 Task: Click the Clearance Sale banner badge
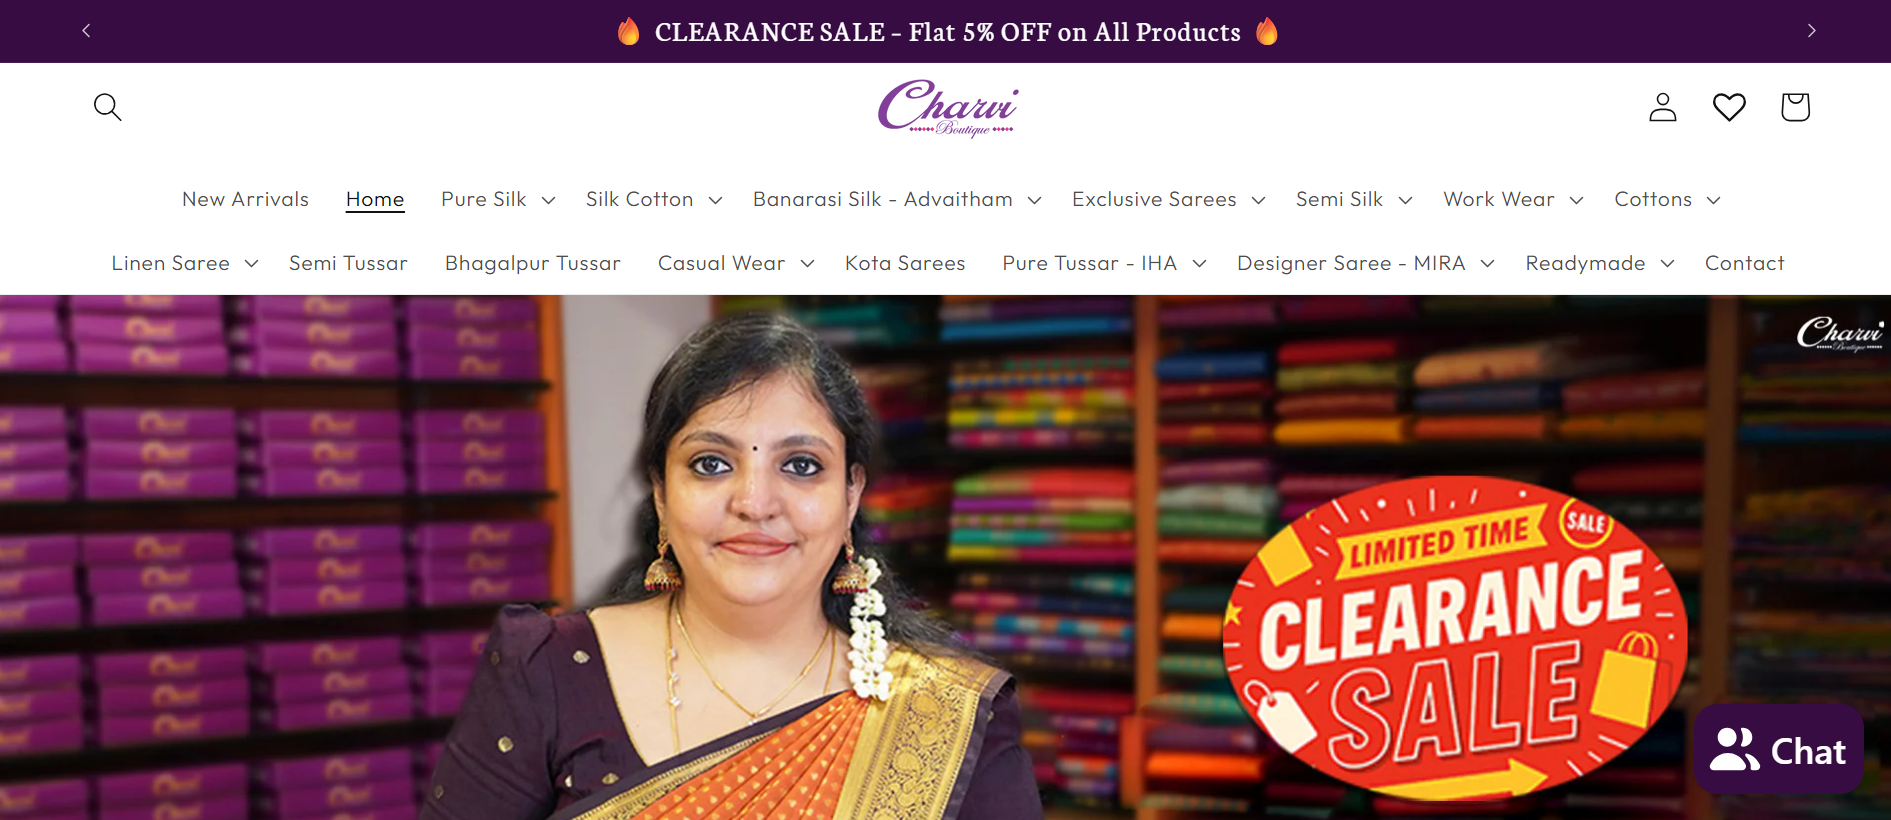[1455, 638]
